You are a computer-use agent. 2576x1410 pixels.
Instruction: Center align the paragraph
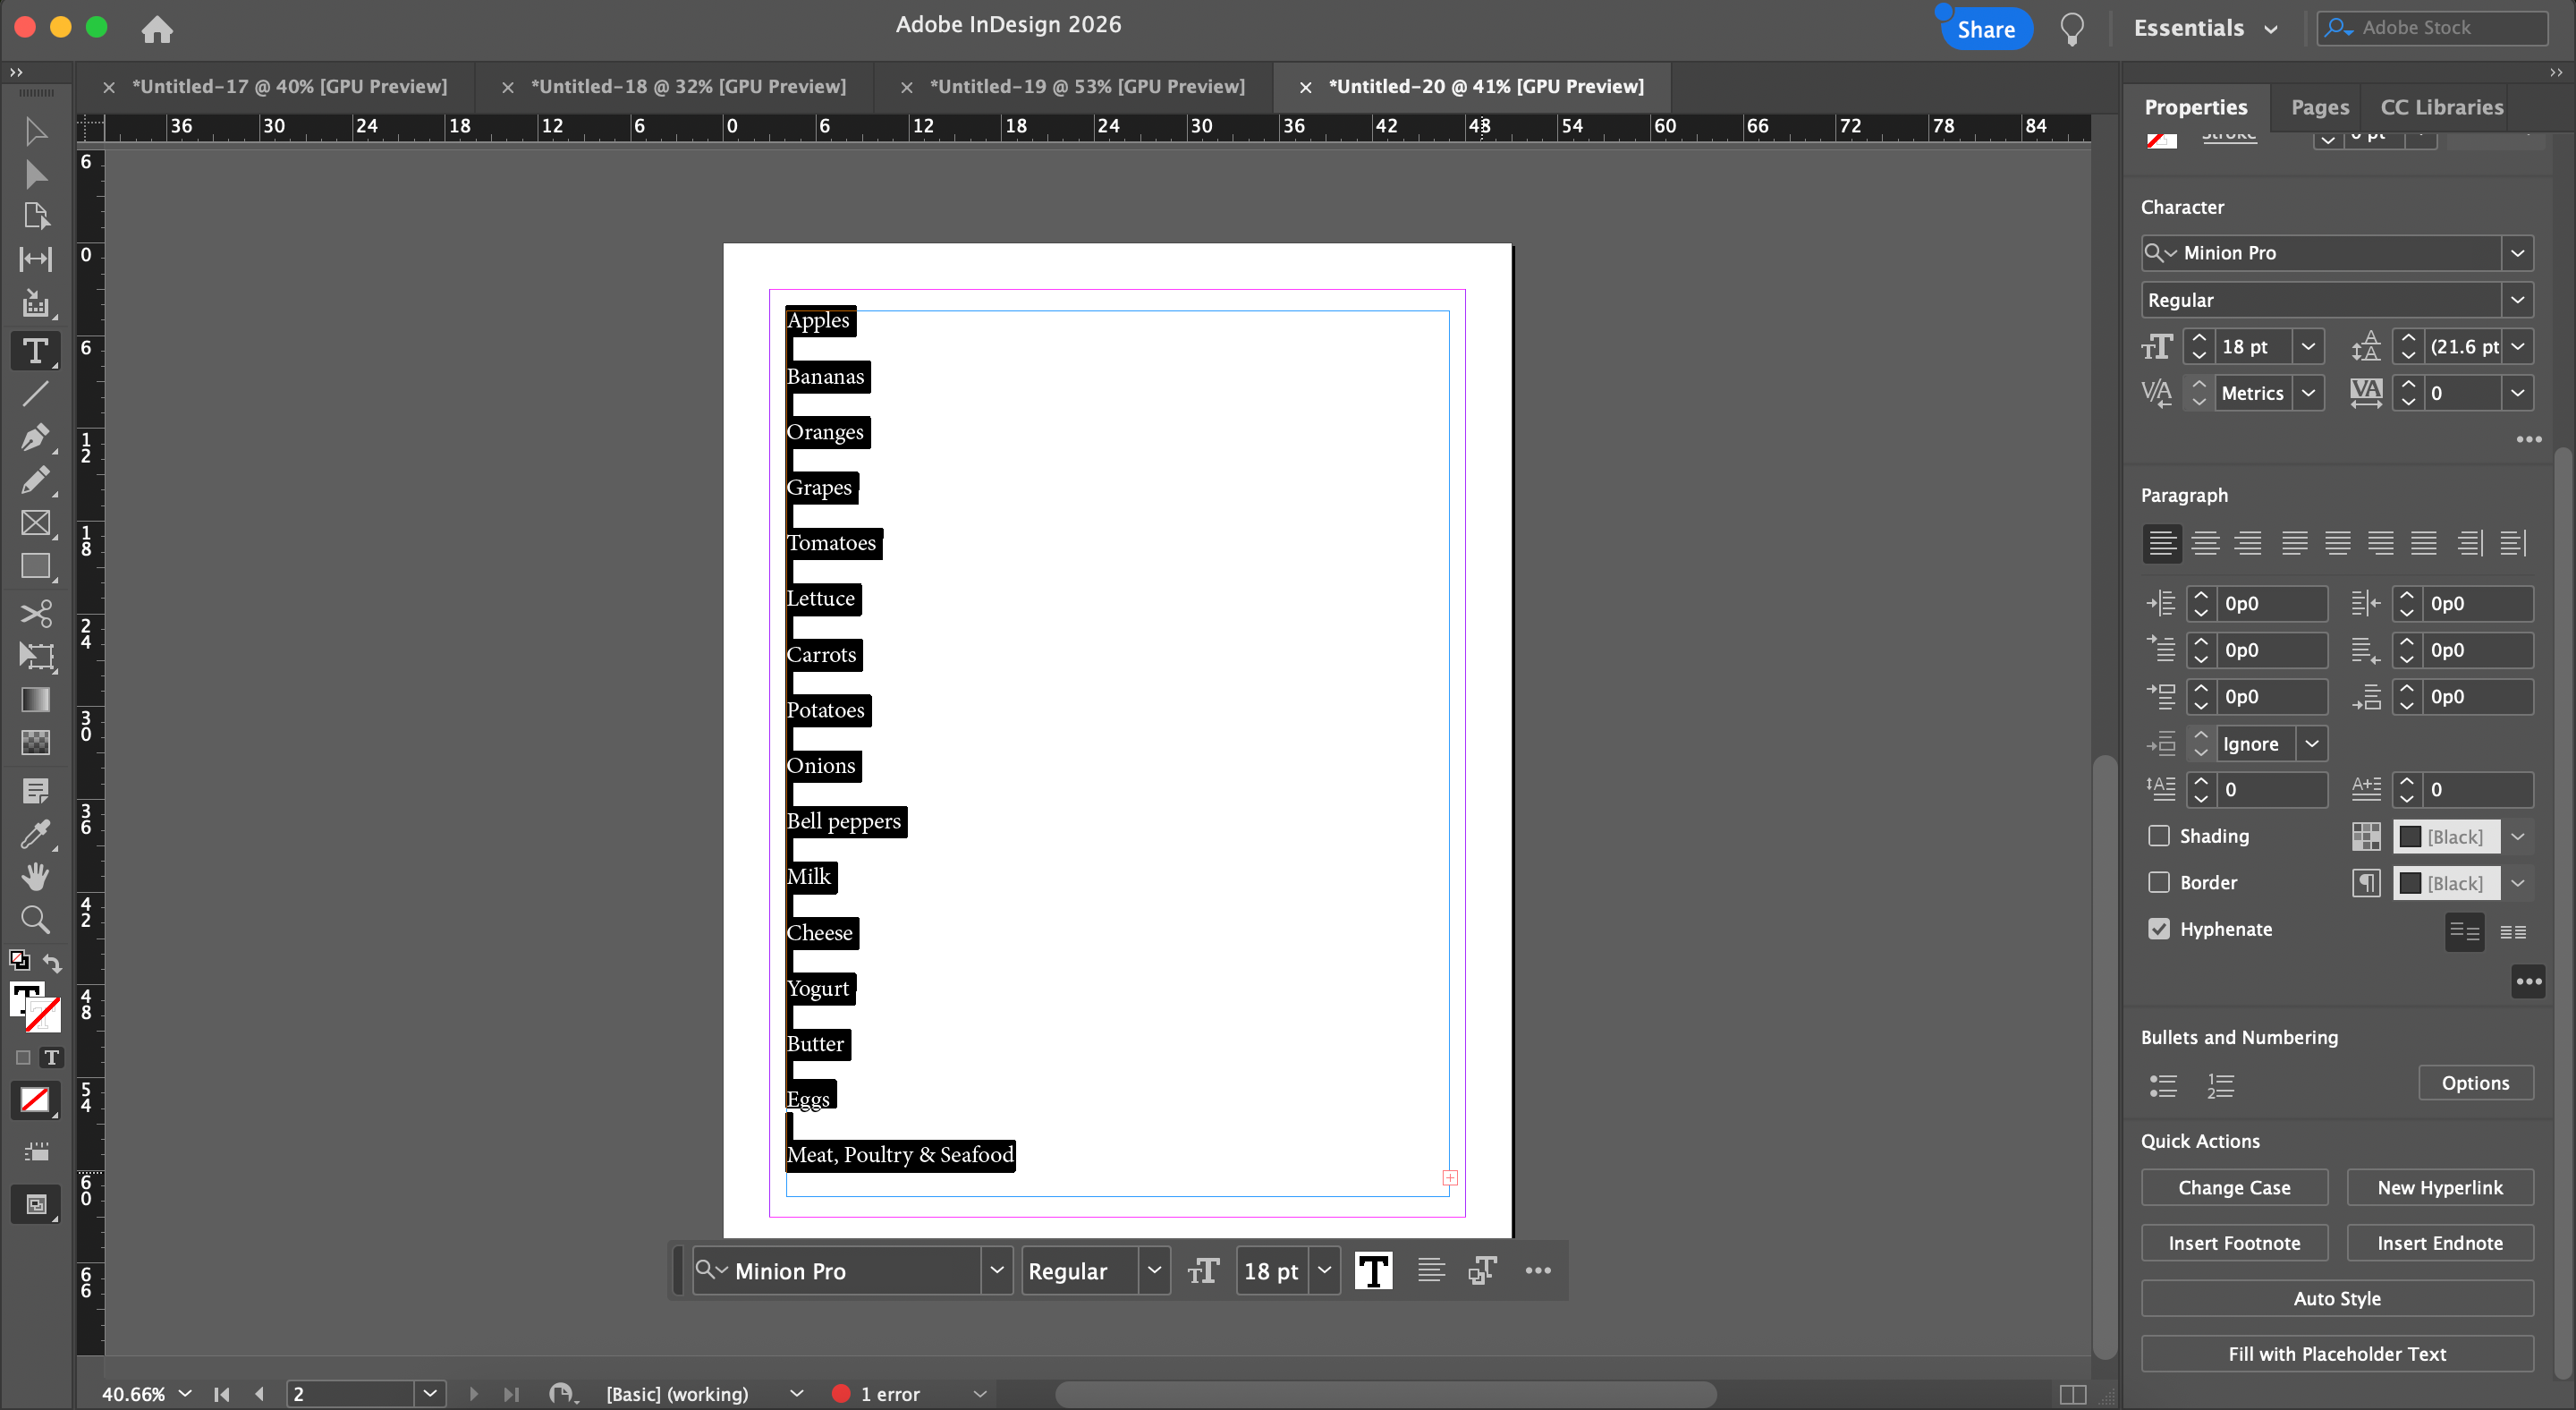[x=2205, y=543]
